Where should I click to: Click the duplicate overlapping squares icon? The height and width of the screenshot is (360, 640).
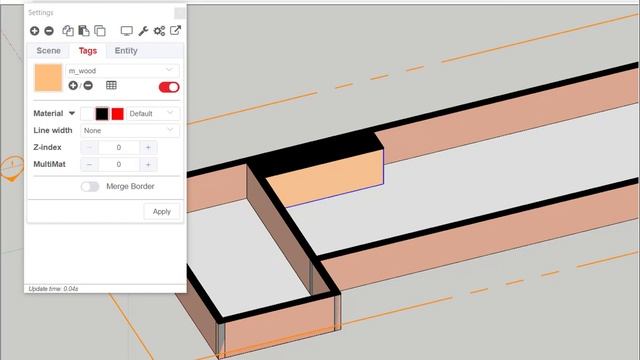[100, 31]
